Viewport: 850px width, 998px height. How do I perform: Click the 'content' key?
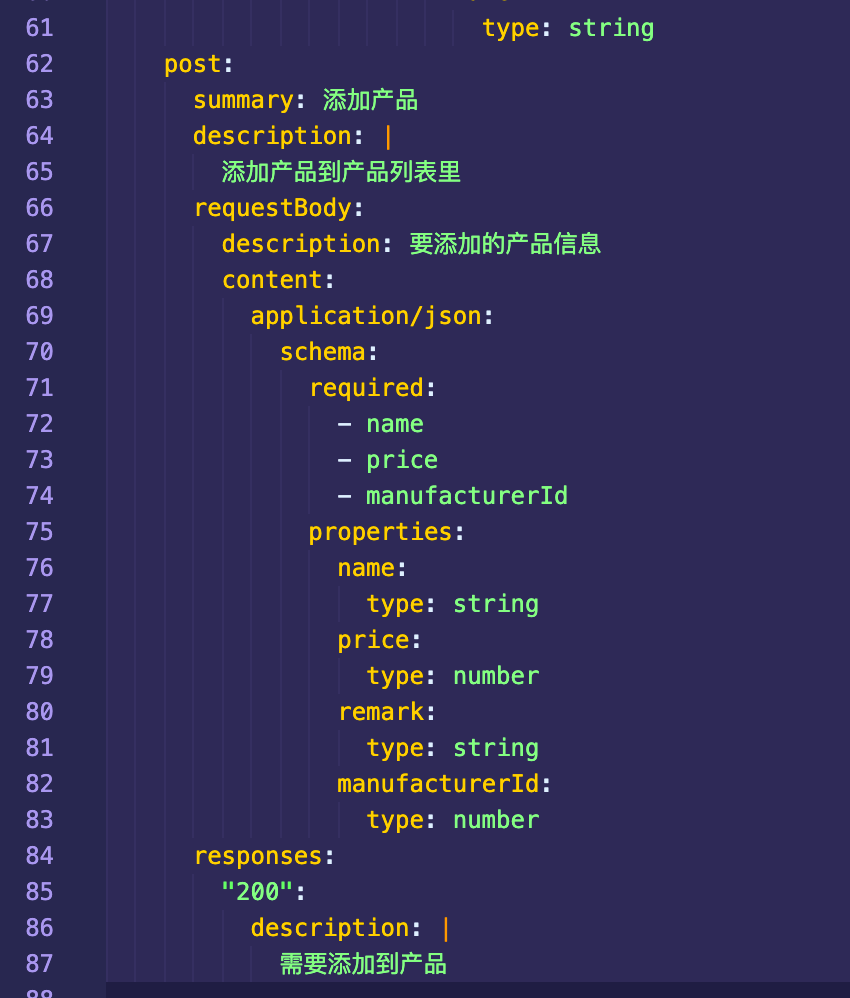tap(272, 280)
